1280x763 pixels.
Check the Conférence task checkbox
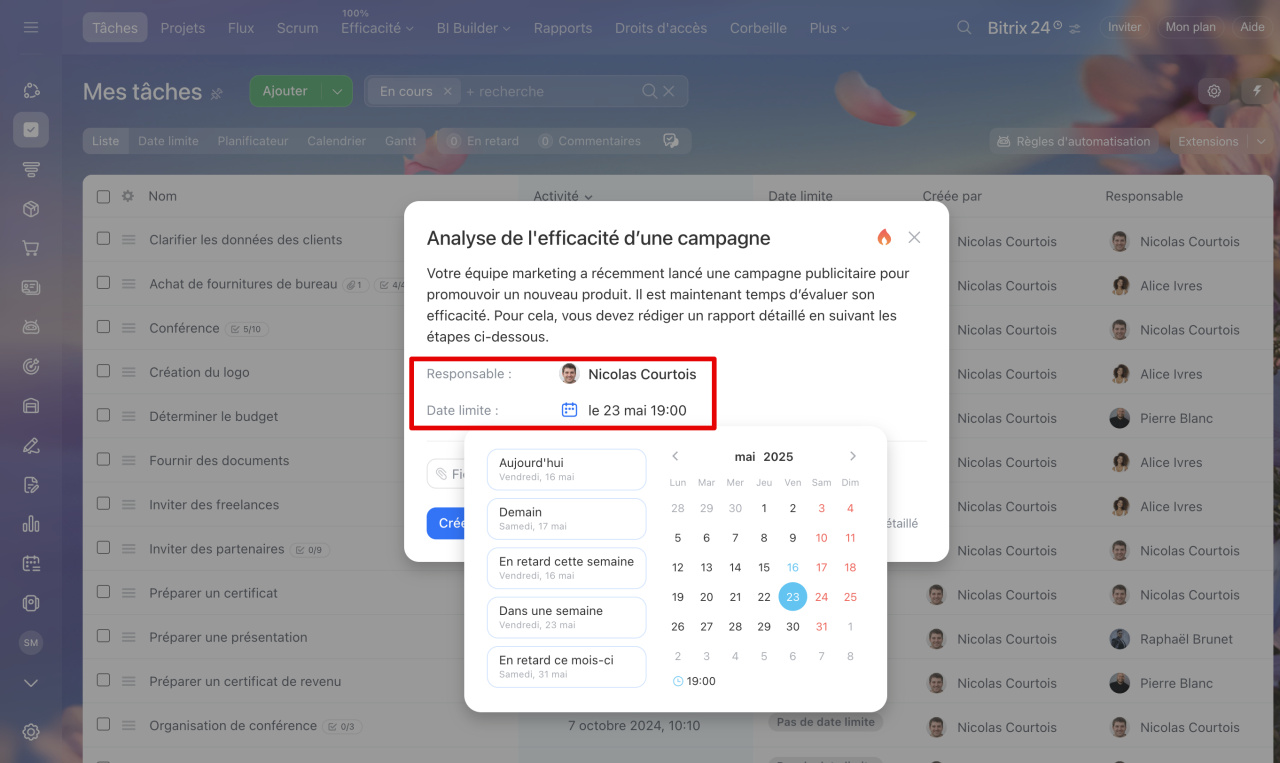pos(103,326)
